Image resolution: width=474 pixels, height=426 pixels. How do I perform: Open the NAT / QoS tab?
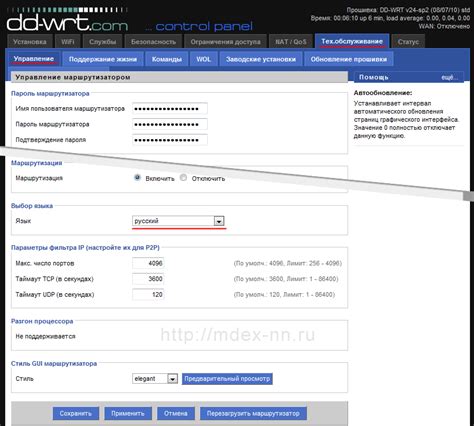click(291, 42)
